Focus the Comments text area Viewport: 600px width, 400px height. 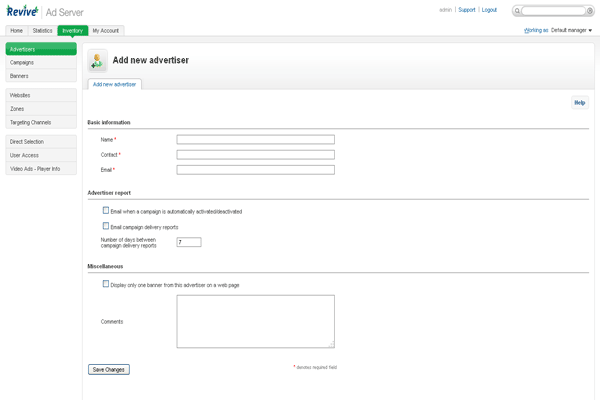coord(255,321)
